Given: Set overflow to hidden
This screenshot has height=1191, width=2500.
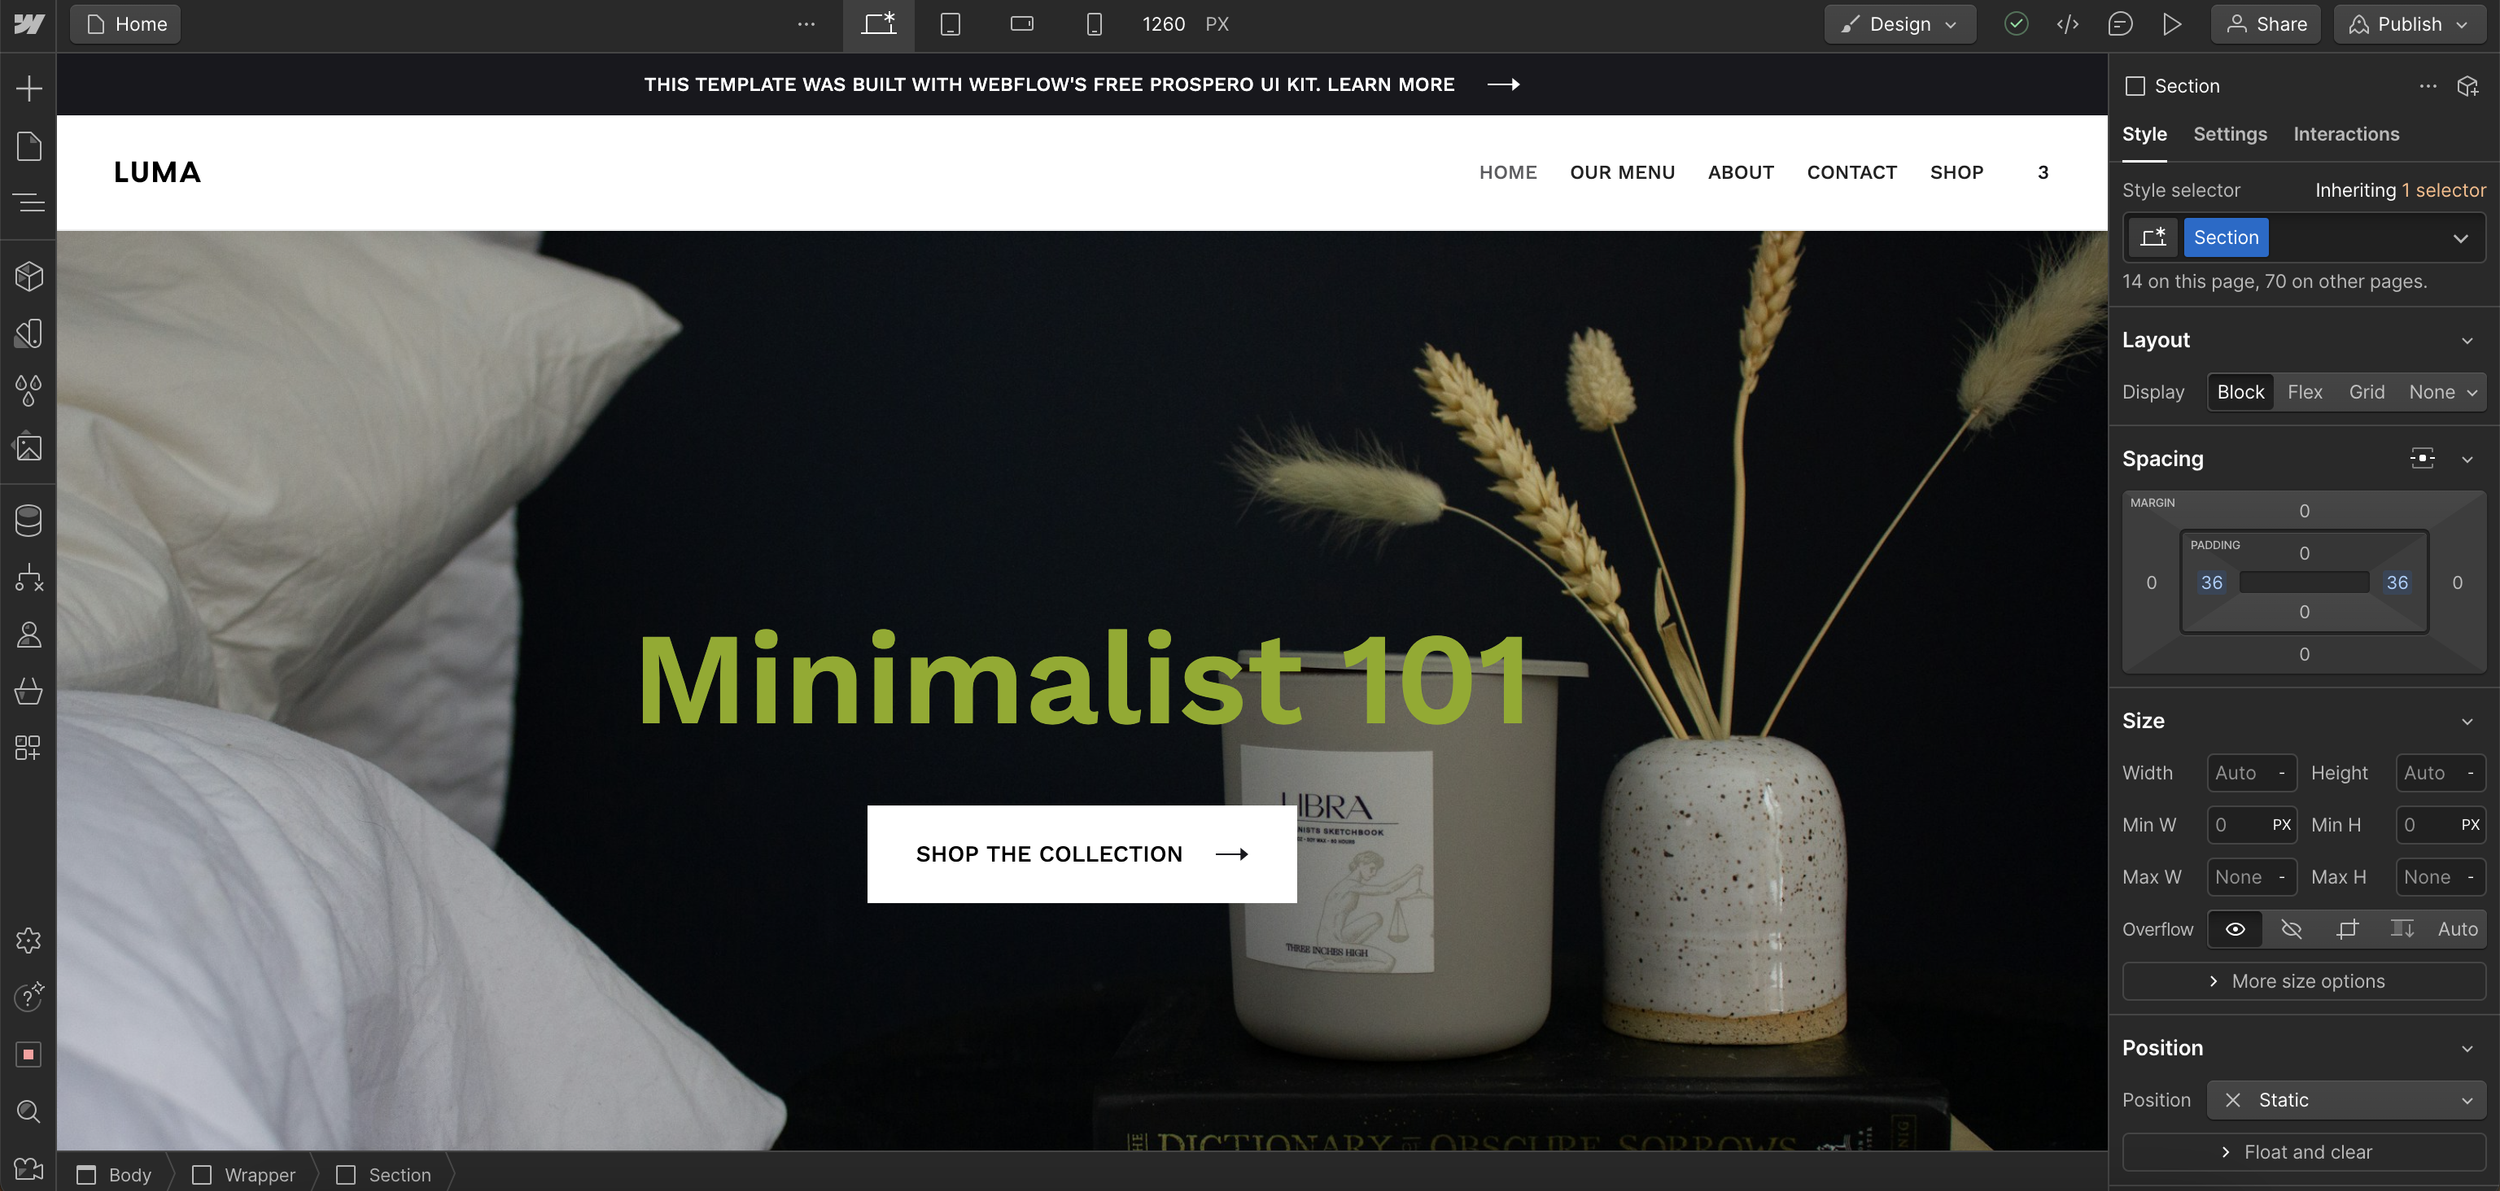Looking at the screenshot, I should (2291, 929).
